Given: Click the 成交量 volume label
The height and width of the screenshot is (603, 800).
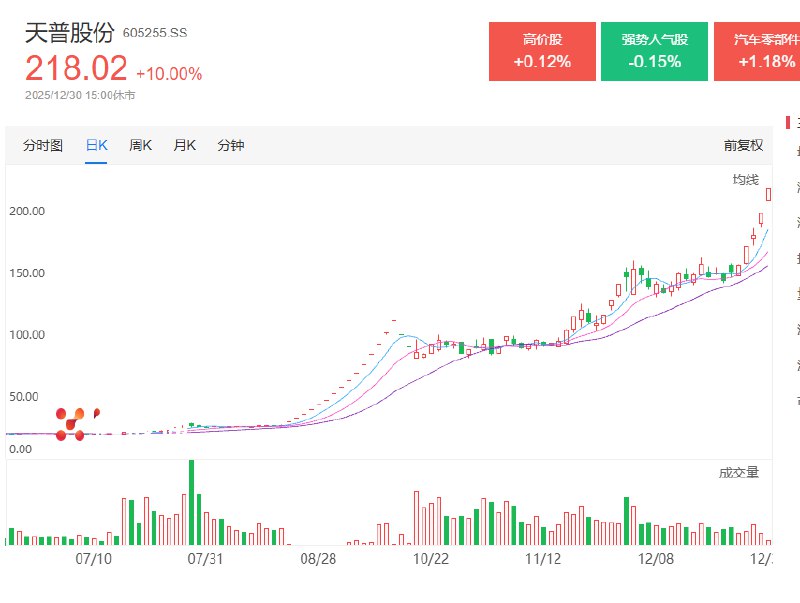Looking at the screenshot, I should click(x=739, y=473).
